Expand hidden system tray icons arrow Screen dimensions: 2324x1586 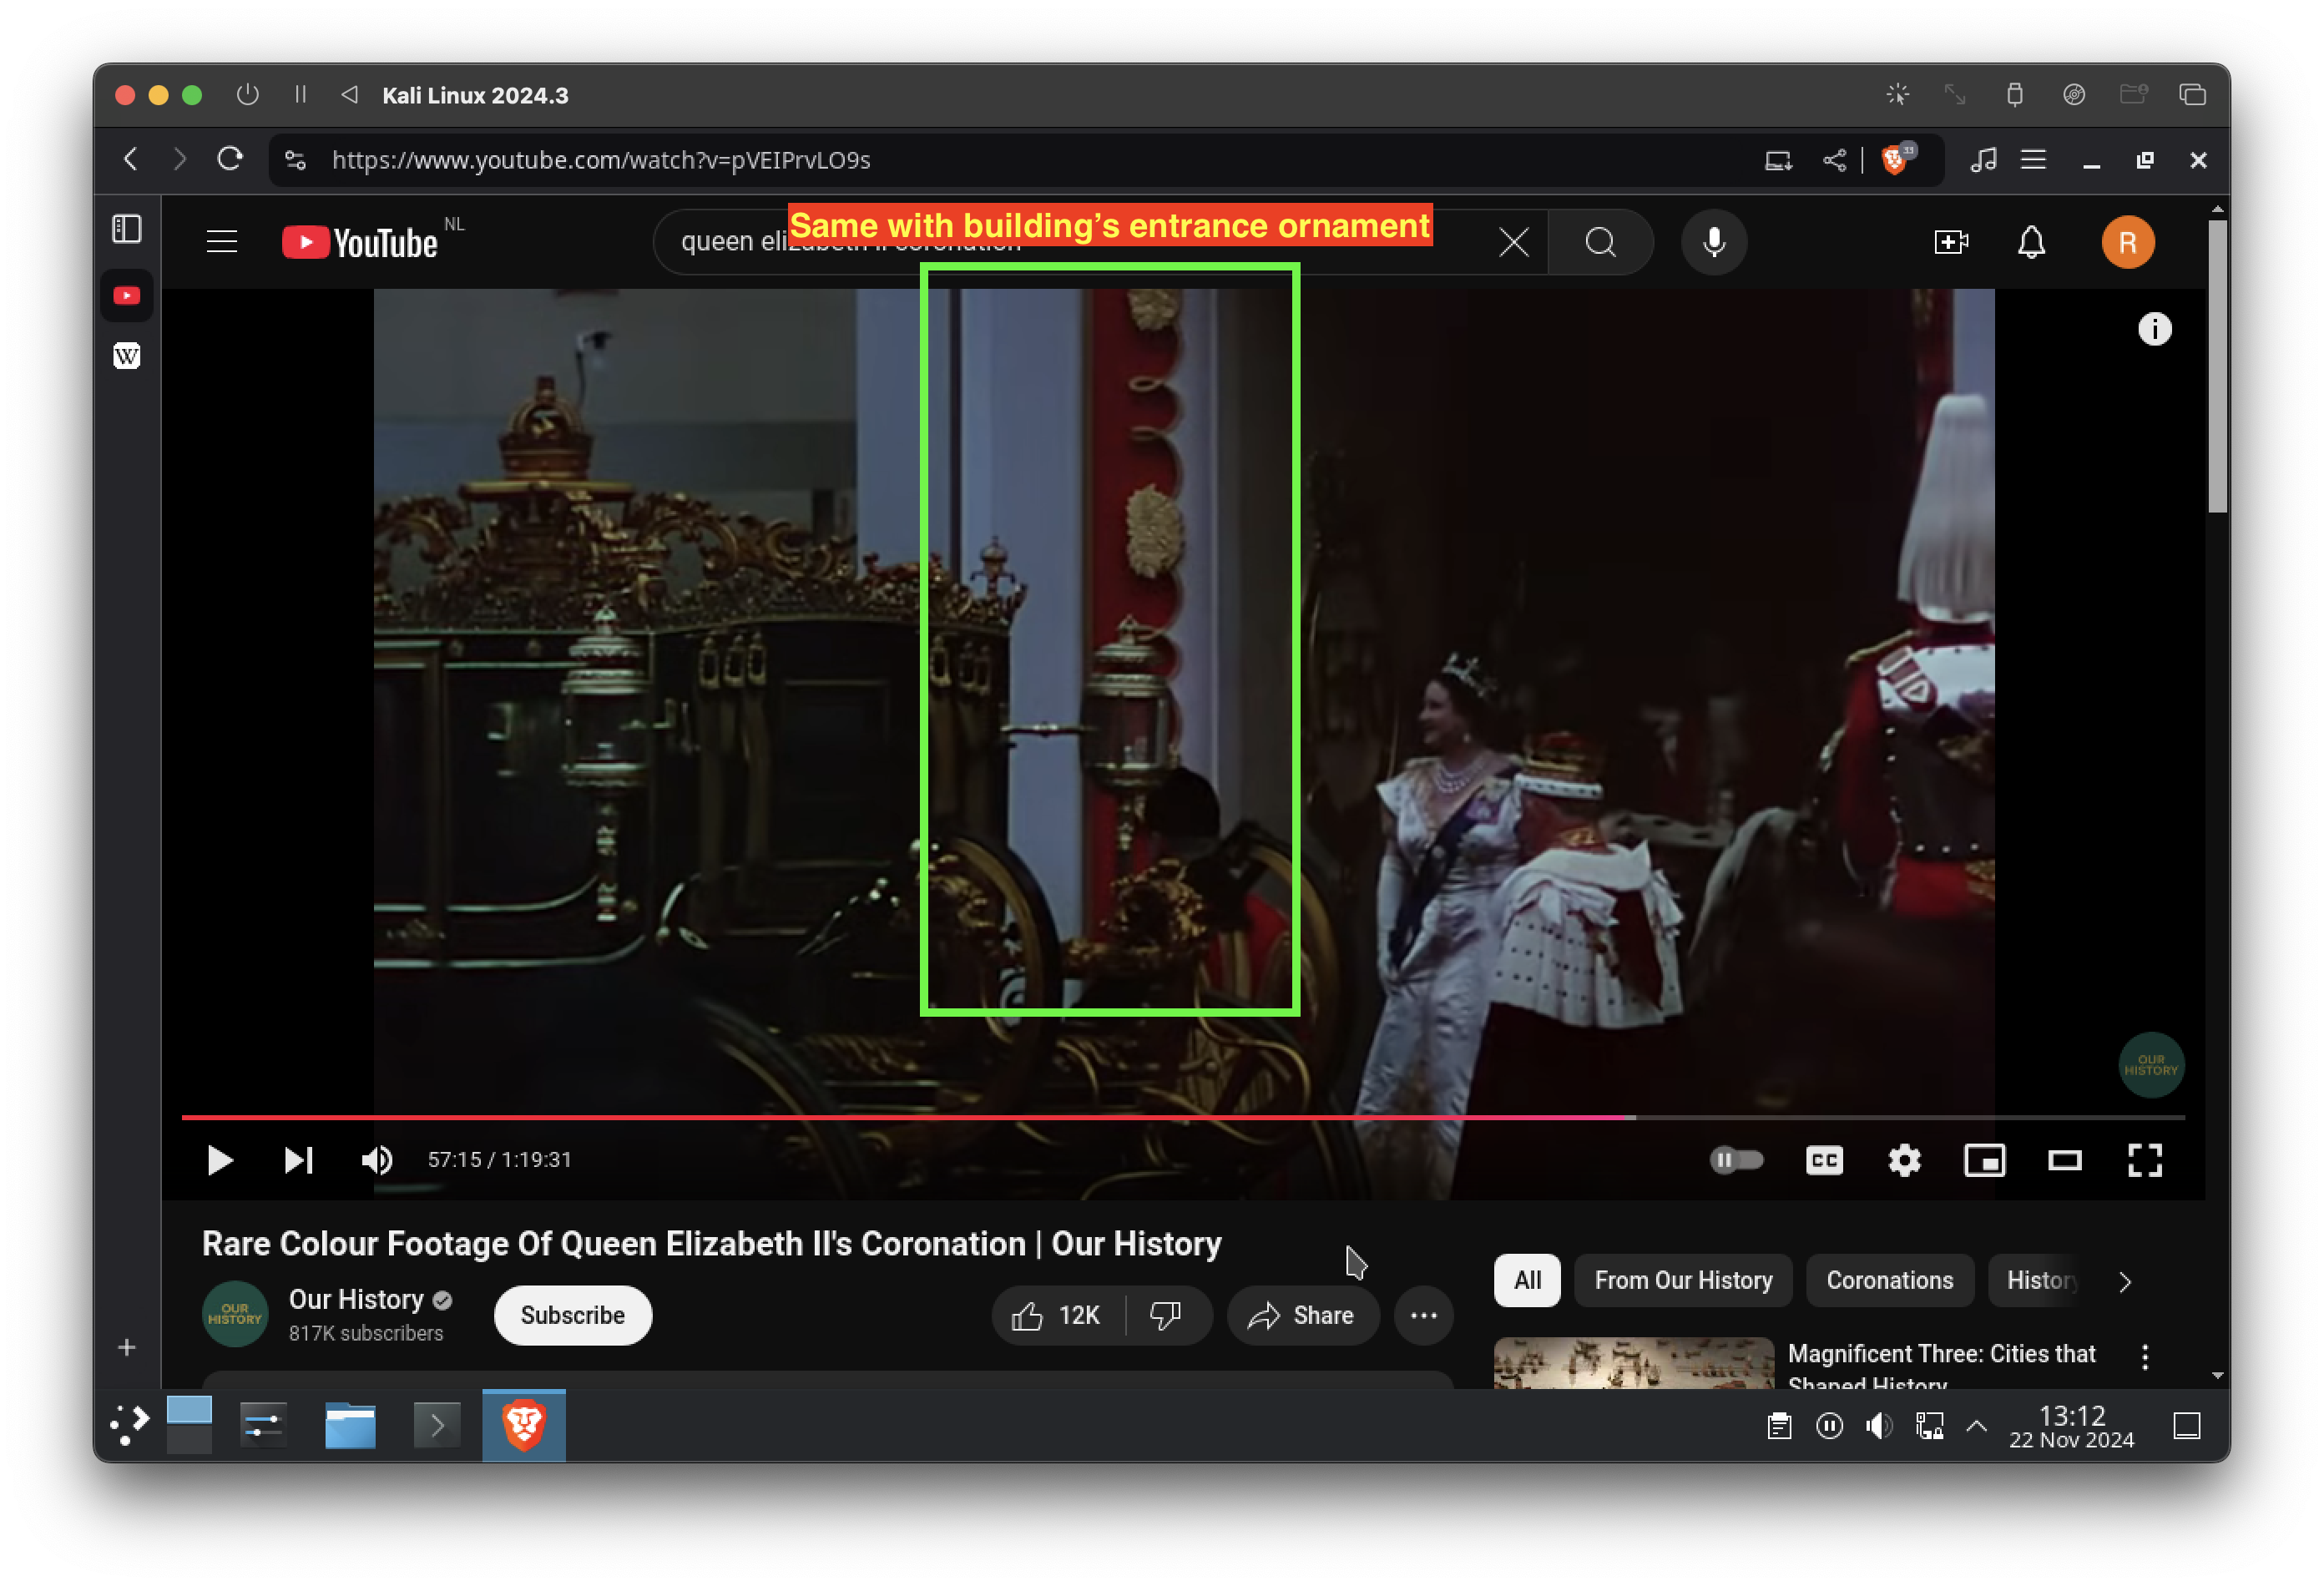click(1977, 1425)
